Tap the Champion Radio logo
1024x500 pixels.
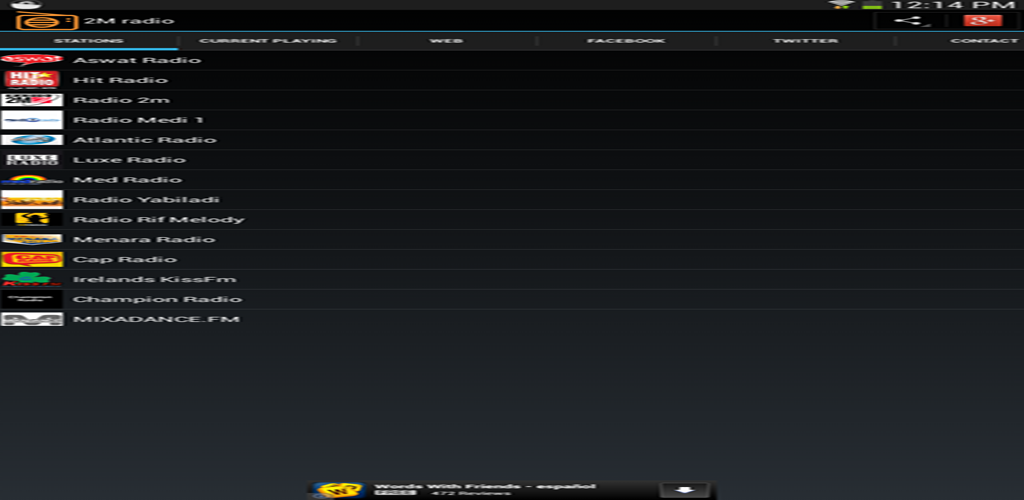point(32,299)
